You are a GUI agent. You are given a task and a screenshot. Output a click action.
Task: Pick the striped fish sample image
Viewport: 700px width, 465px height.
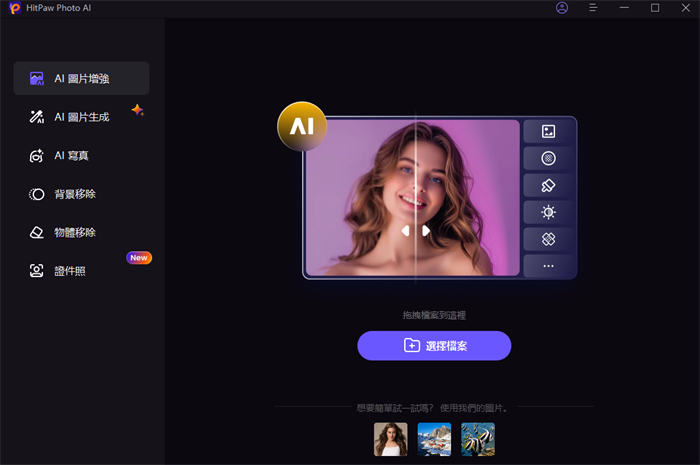(x=478, y=439)
